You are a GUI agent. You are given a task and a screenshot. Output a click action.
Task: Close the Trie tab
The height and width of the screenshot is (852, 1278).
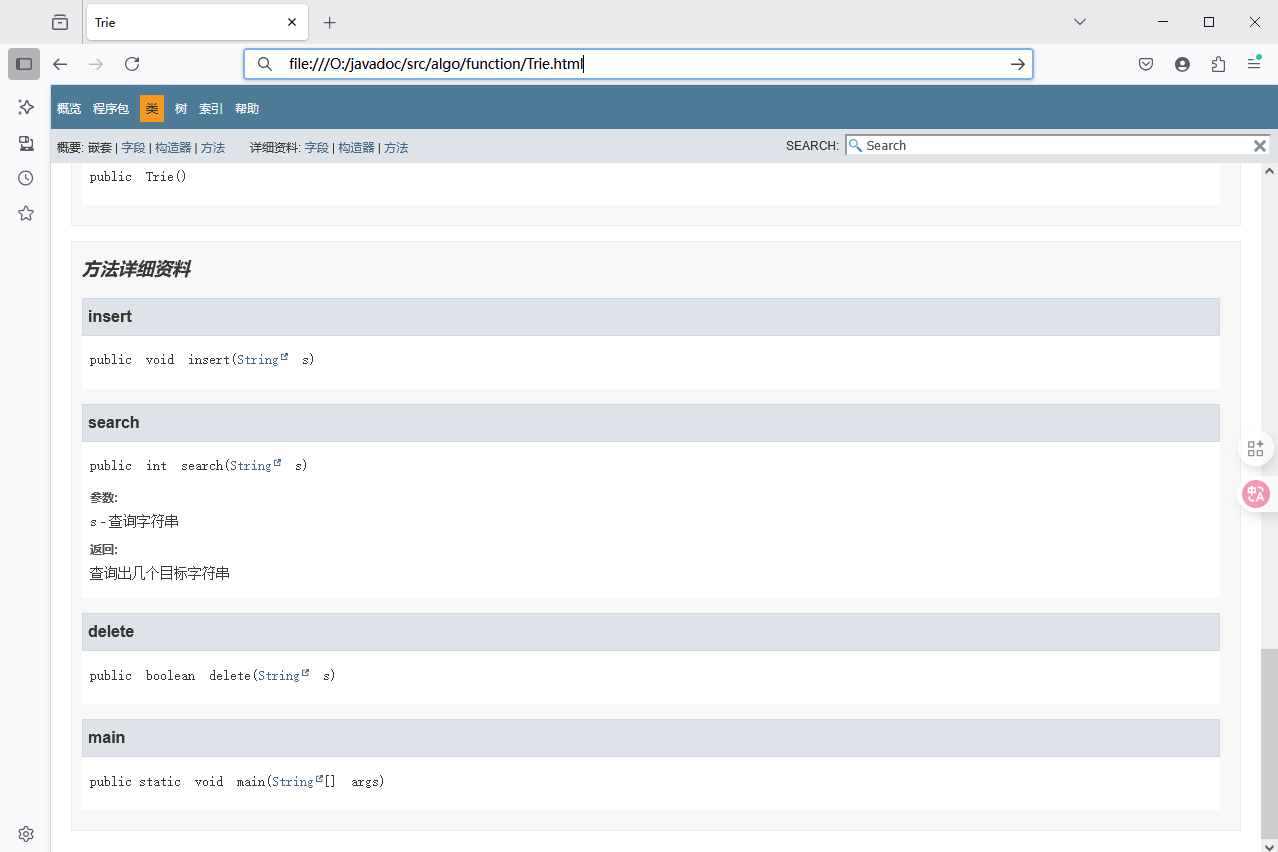(x=292, y=22)
